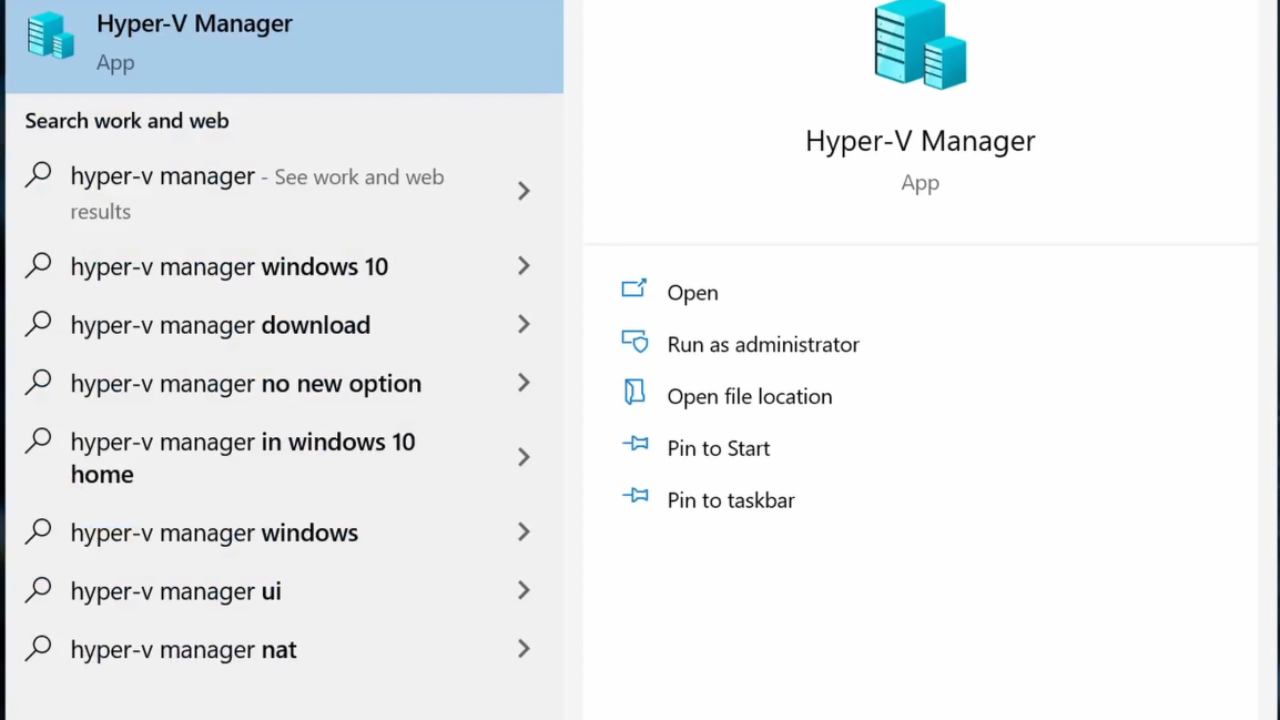Expand arrow for 'hyper-v manager nat'
Image resolution: width=1280 pixels, height=720 pixels.
click(523, 649)
